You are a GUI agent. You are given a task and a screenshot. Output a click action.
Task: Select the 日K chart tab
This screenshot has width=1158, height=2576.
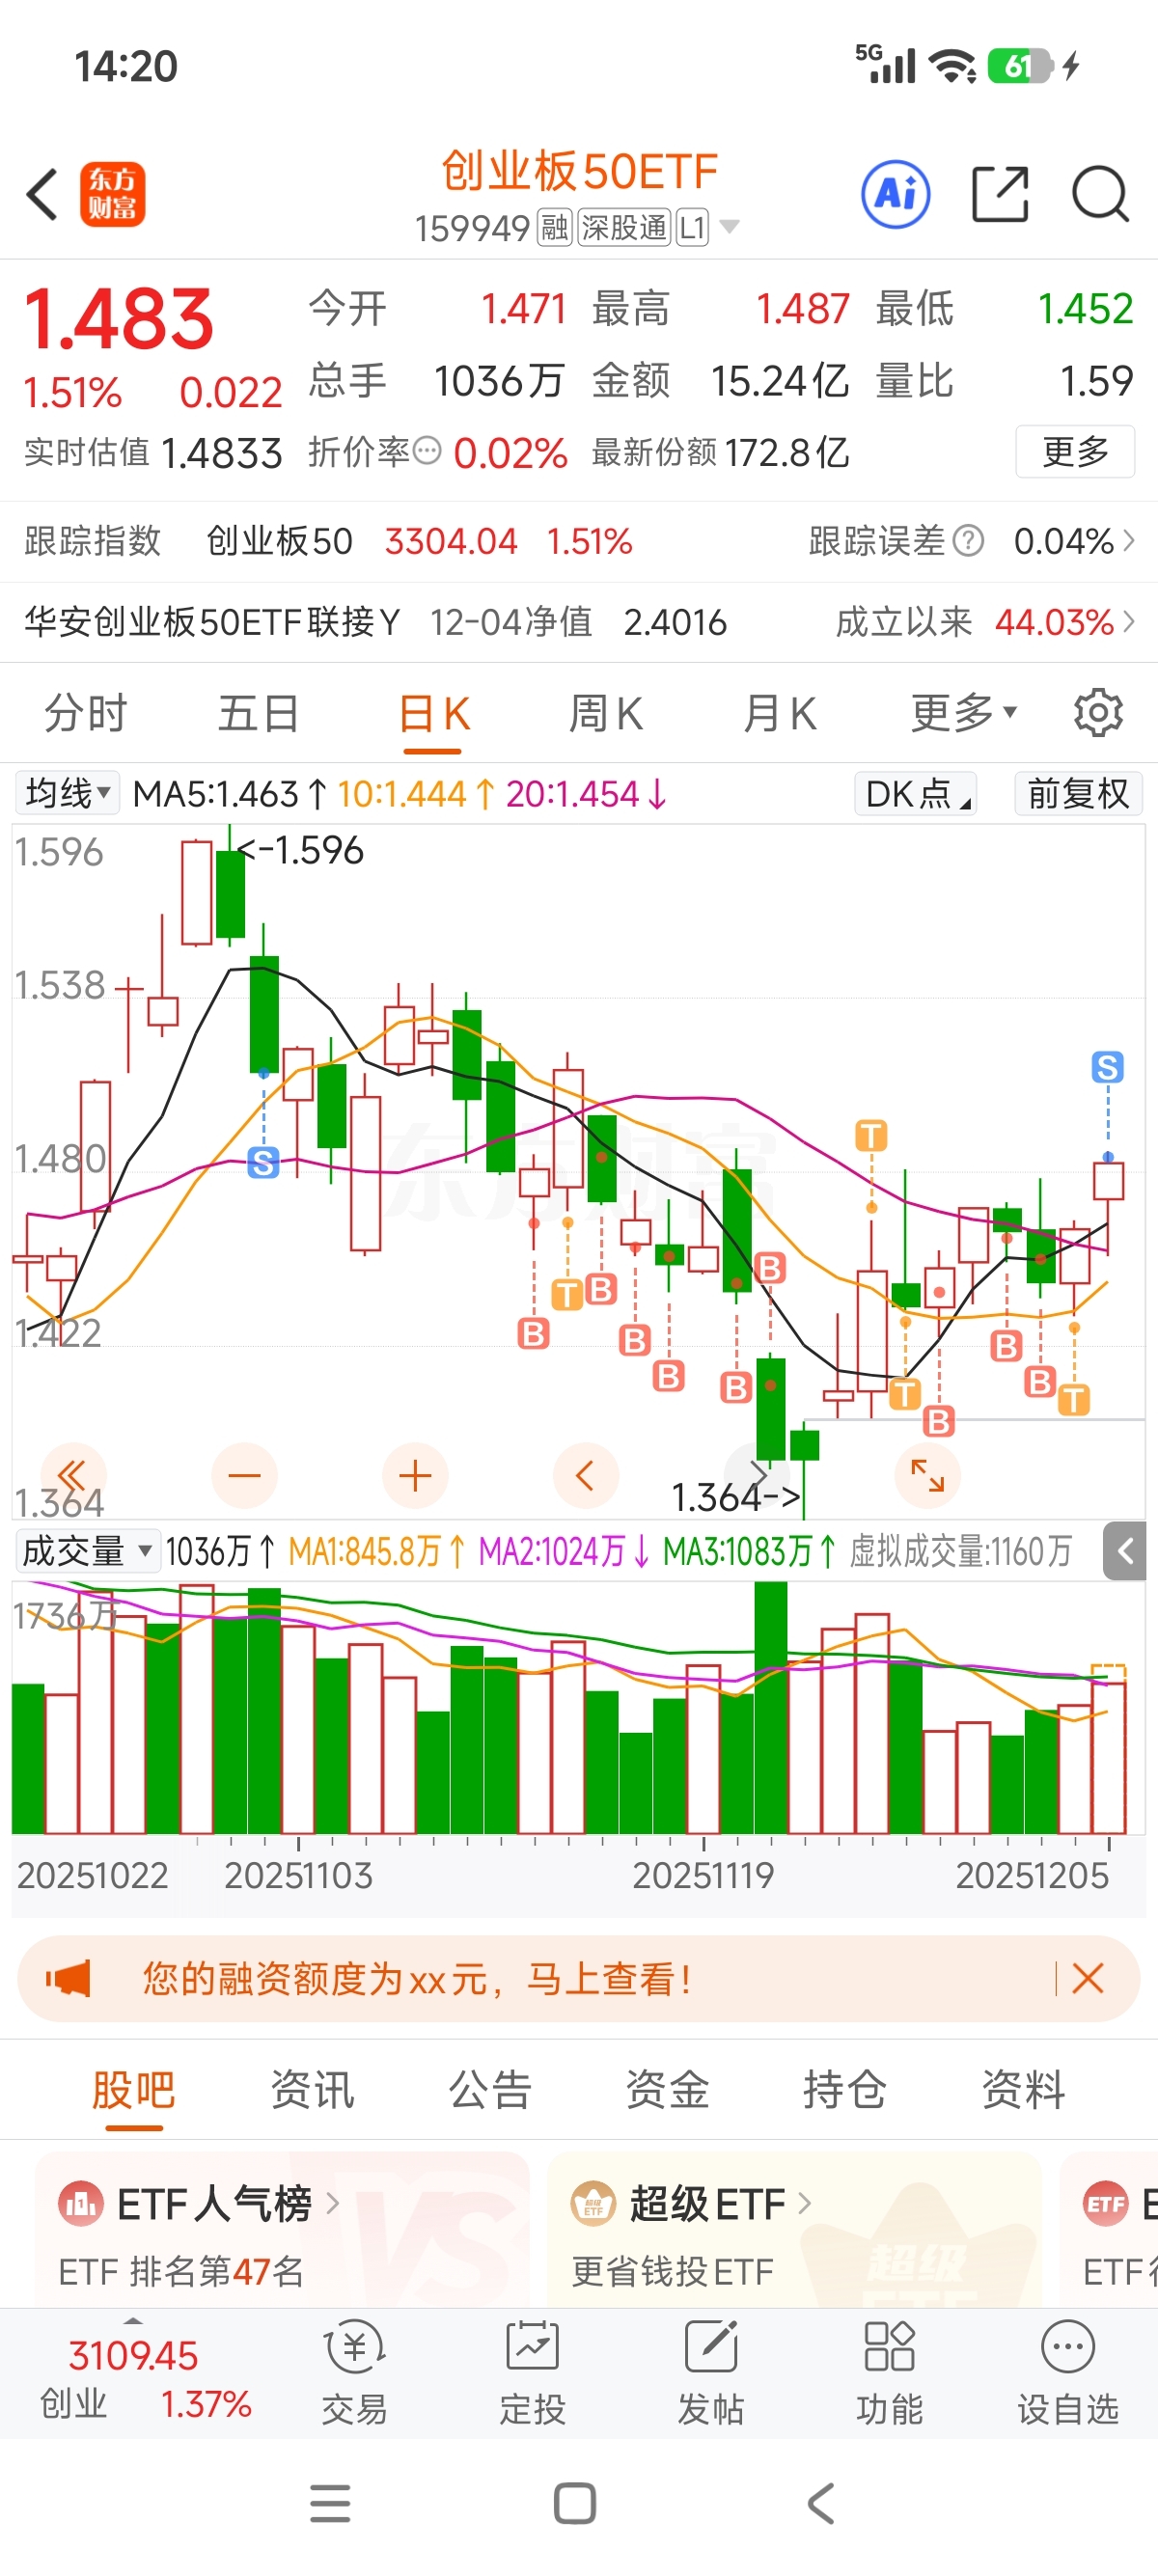coord(433,713)
